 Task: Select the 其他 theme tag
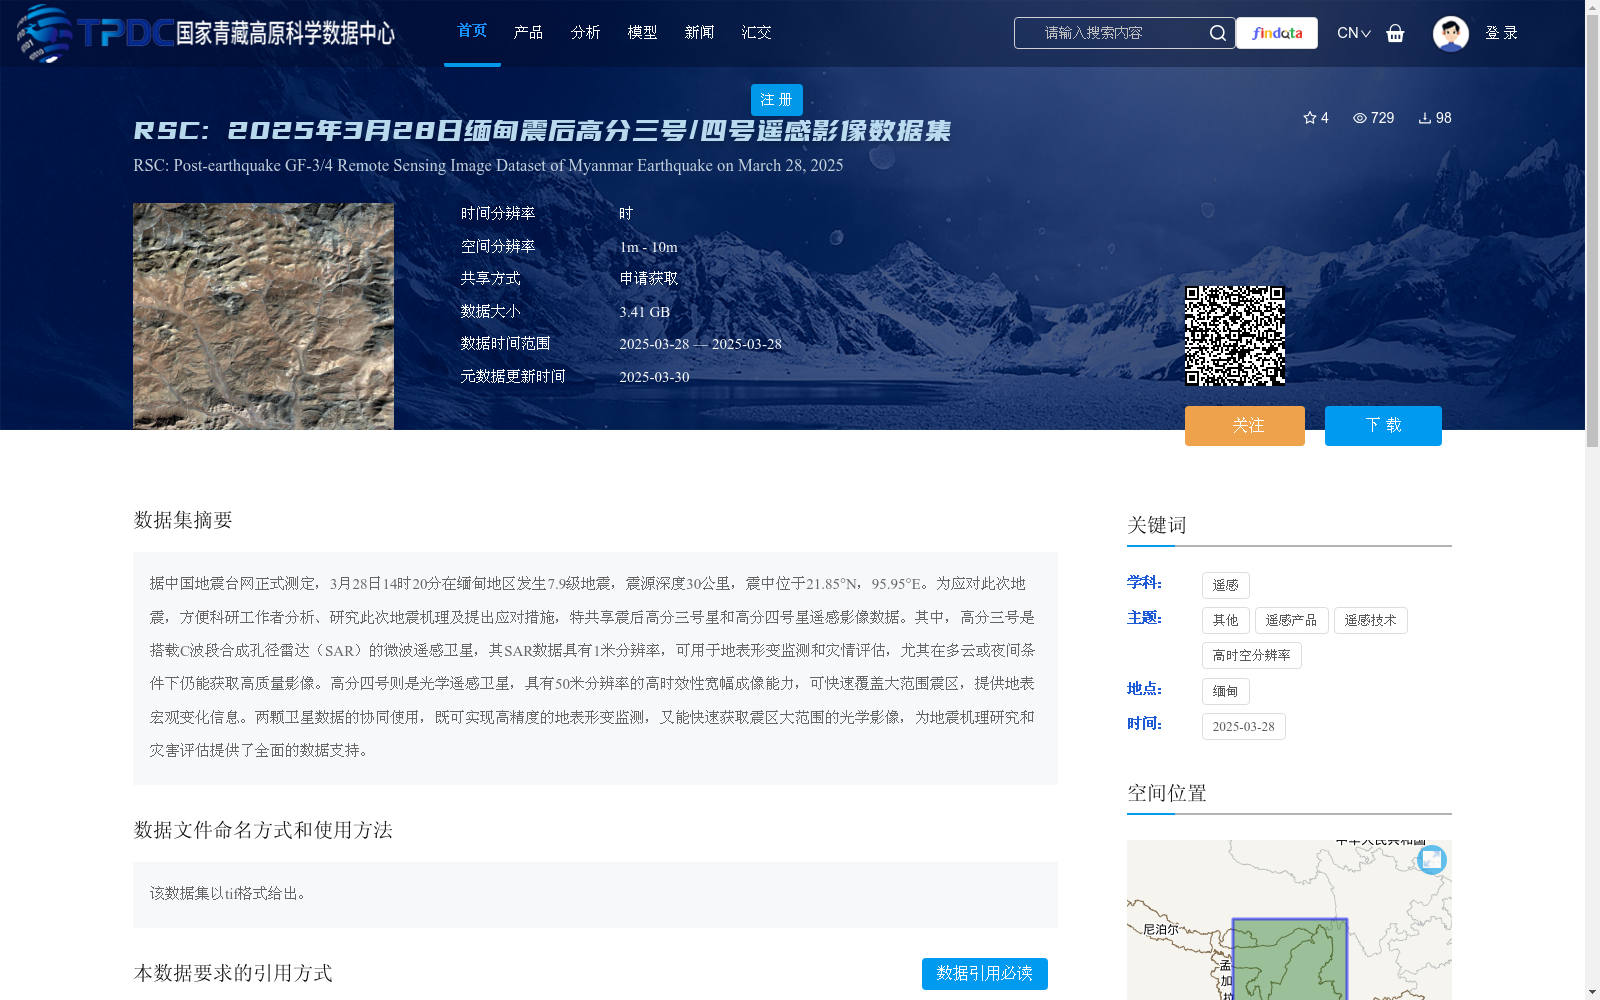pos(1226,621)
